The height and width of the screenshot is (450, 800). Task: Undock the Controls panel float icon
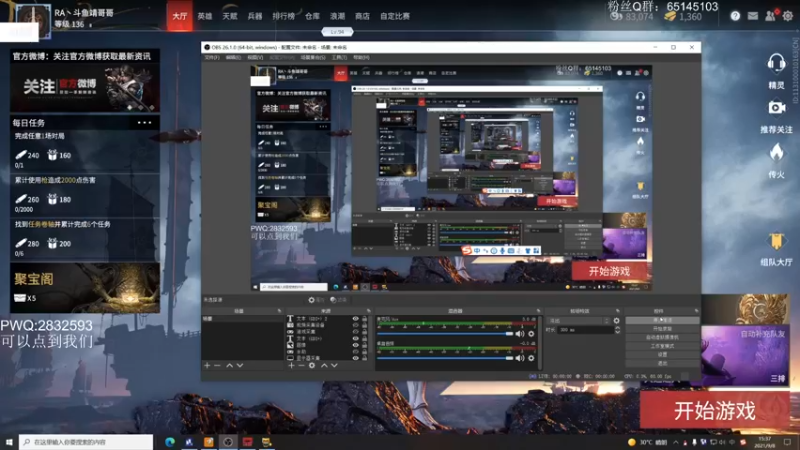tap(696, 311)
